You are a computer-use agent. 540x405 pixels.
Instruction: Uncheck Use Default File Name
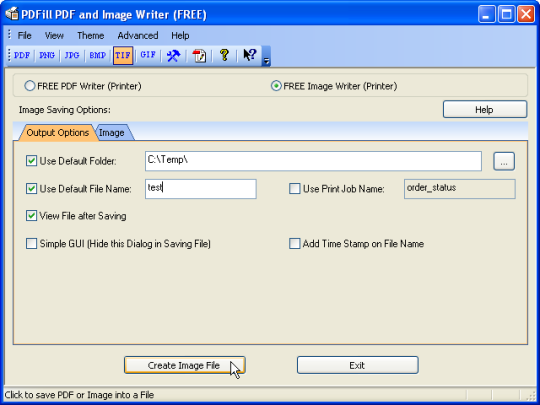[31, 189]
